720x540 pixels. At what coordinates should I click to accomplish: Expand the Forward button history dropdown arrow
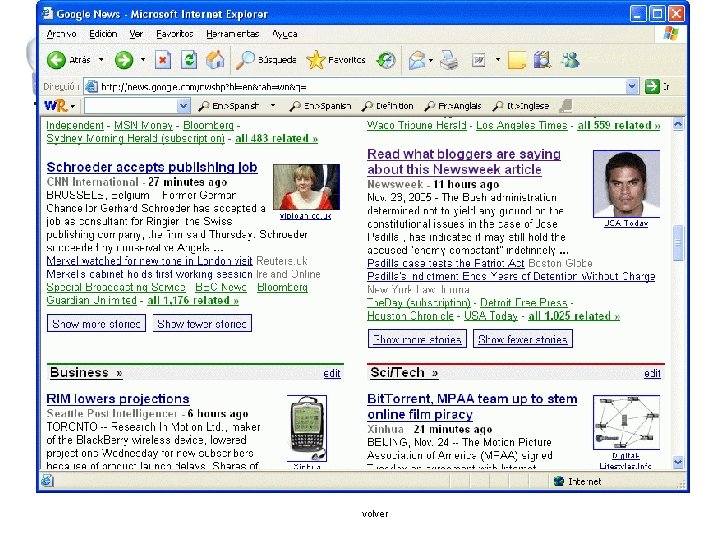[x=143, y=60]
